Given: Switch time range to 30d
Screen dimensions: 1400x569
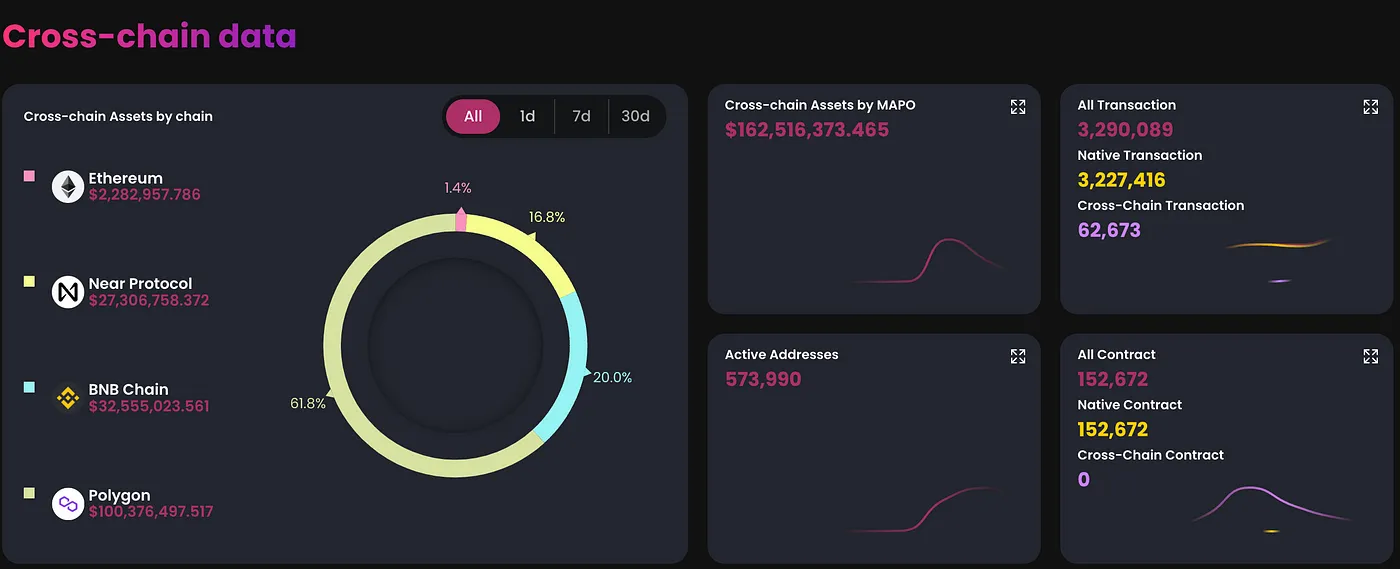Looking at the screenshot, I should (635, 117).
